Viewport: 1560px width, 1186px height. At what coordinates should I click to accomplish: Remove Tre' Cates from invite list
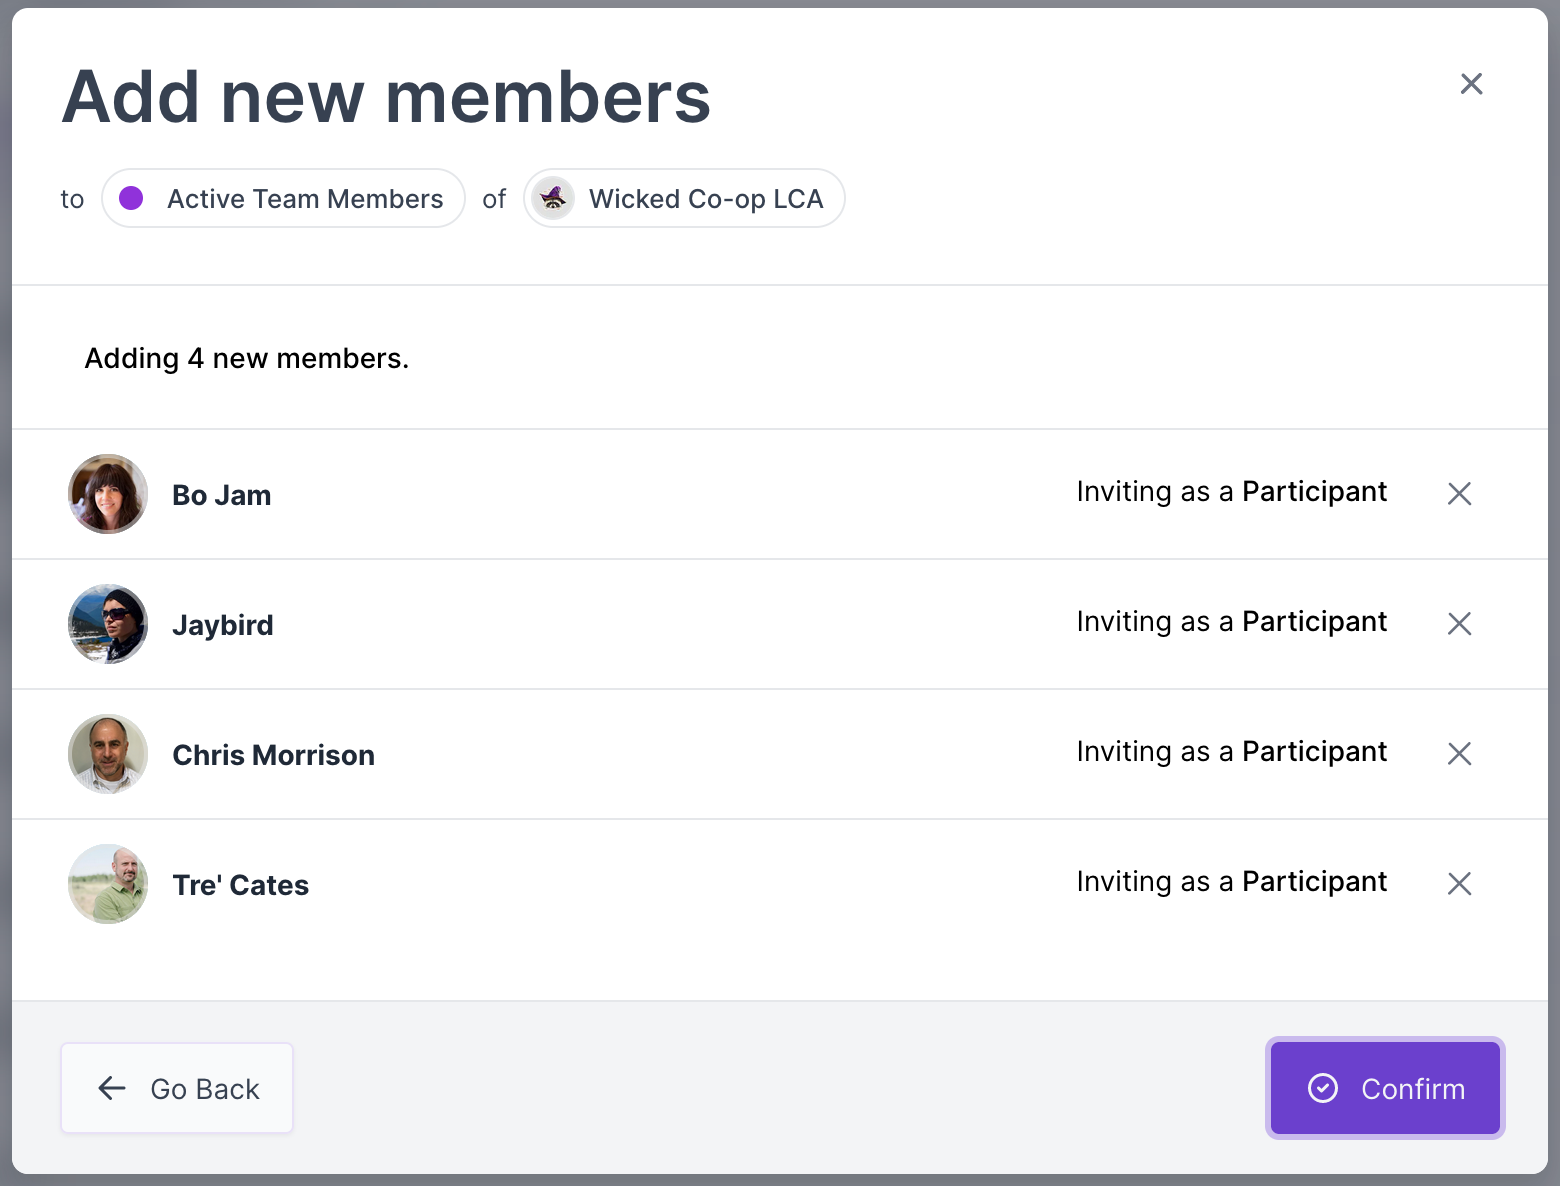pyautogui.click(x=1459, y=883)
